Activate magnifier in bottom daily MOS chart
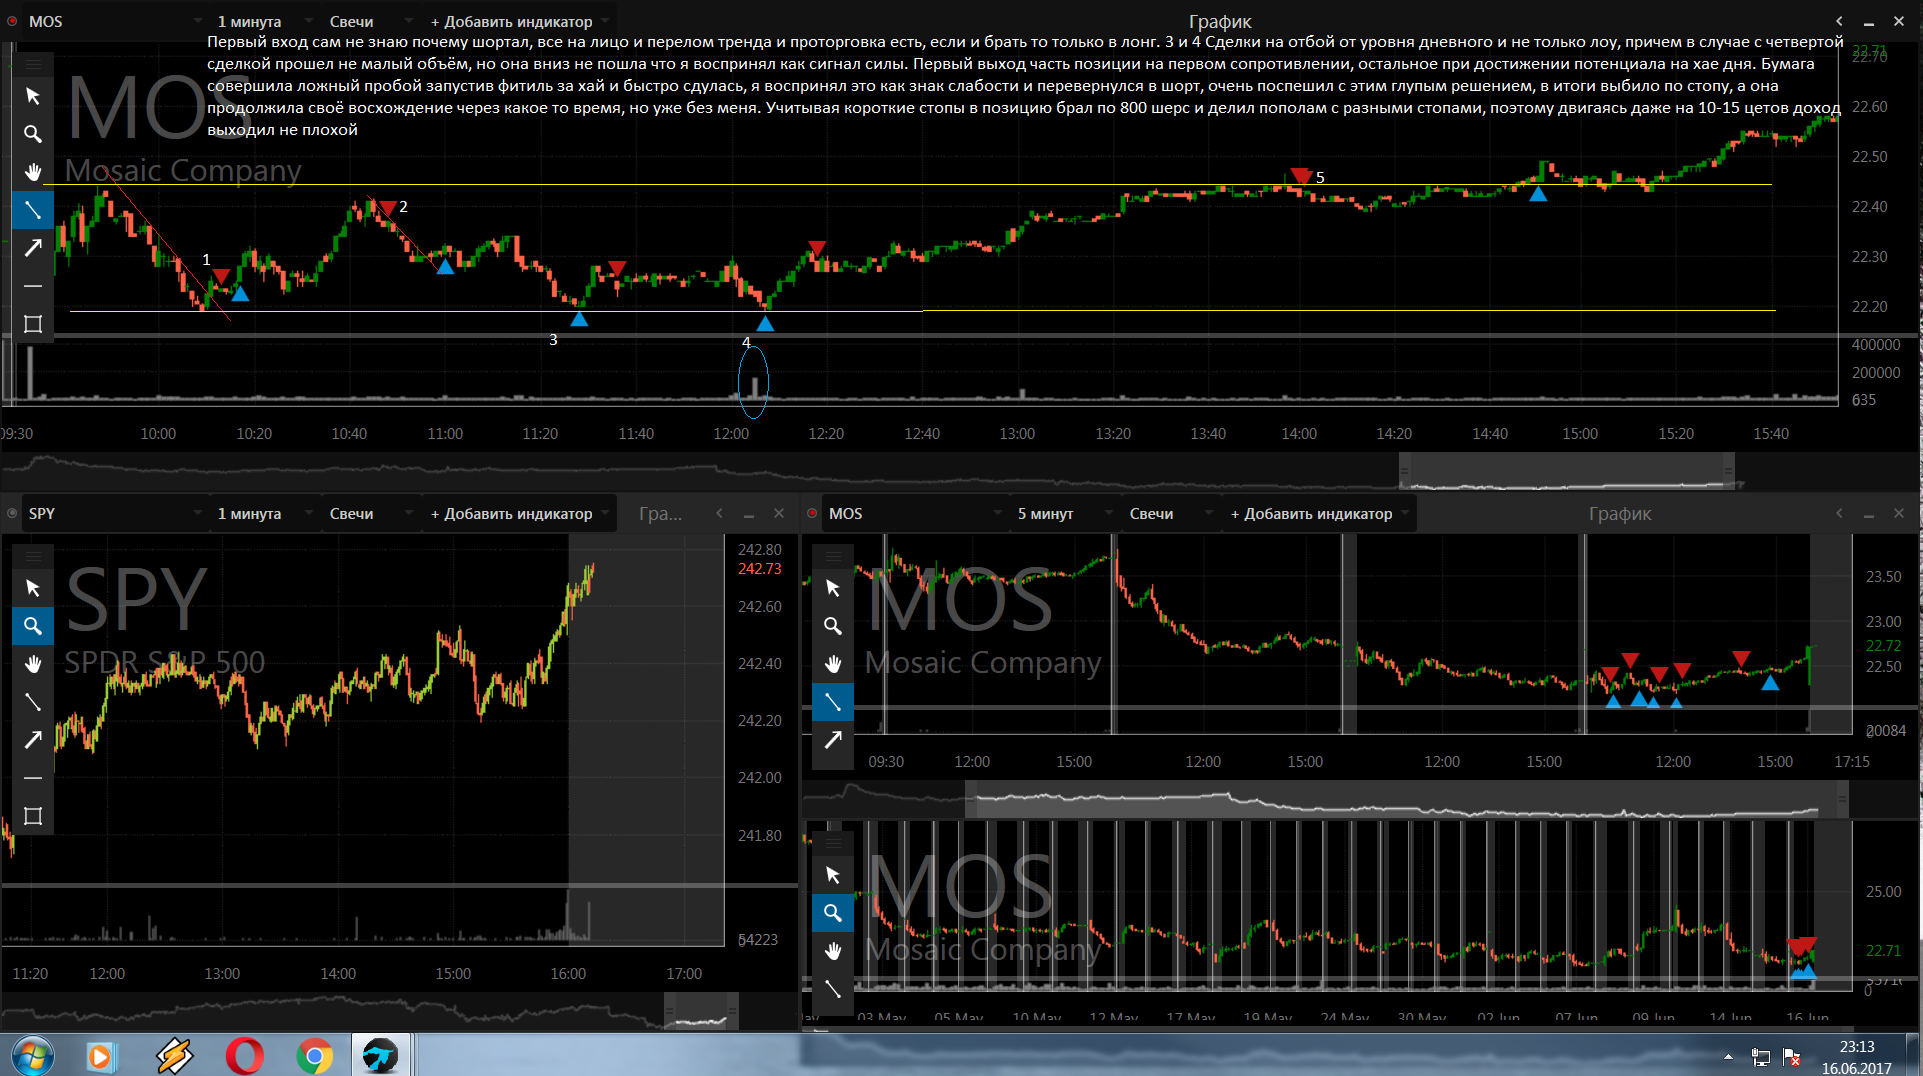The width and height of the screenshot is (1923, 1076). (x=832, y=913)
